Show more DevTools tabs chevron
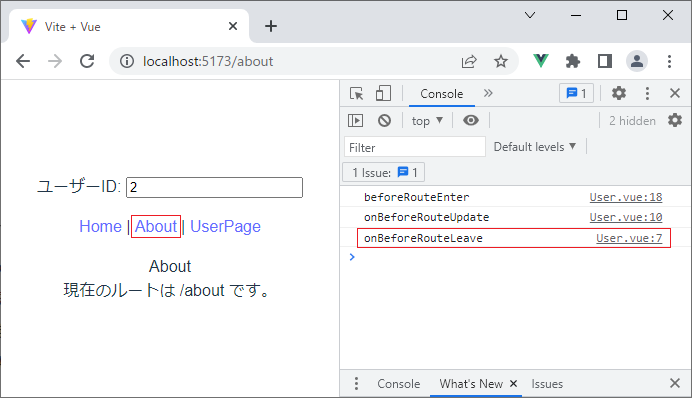The width and height of the screenshot is (692, 398). pyautogui.click(x=488, y=93)
